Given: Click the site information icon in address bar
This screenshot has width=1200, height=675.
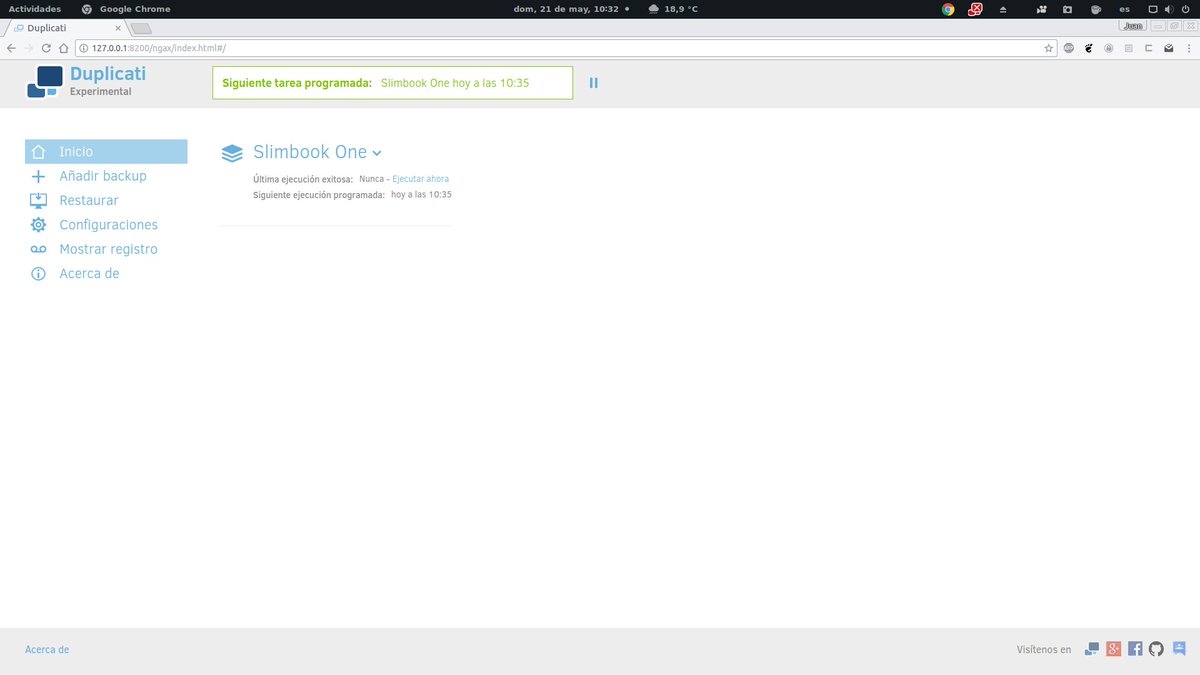Looking at the screenshot, I should pos(83,48).
